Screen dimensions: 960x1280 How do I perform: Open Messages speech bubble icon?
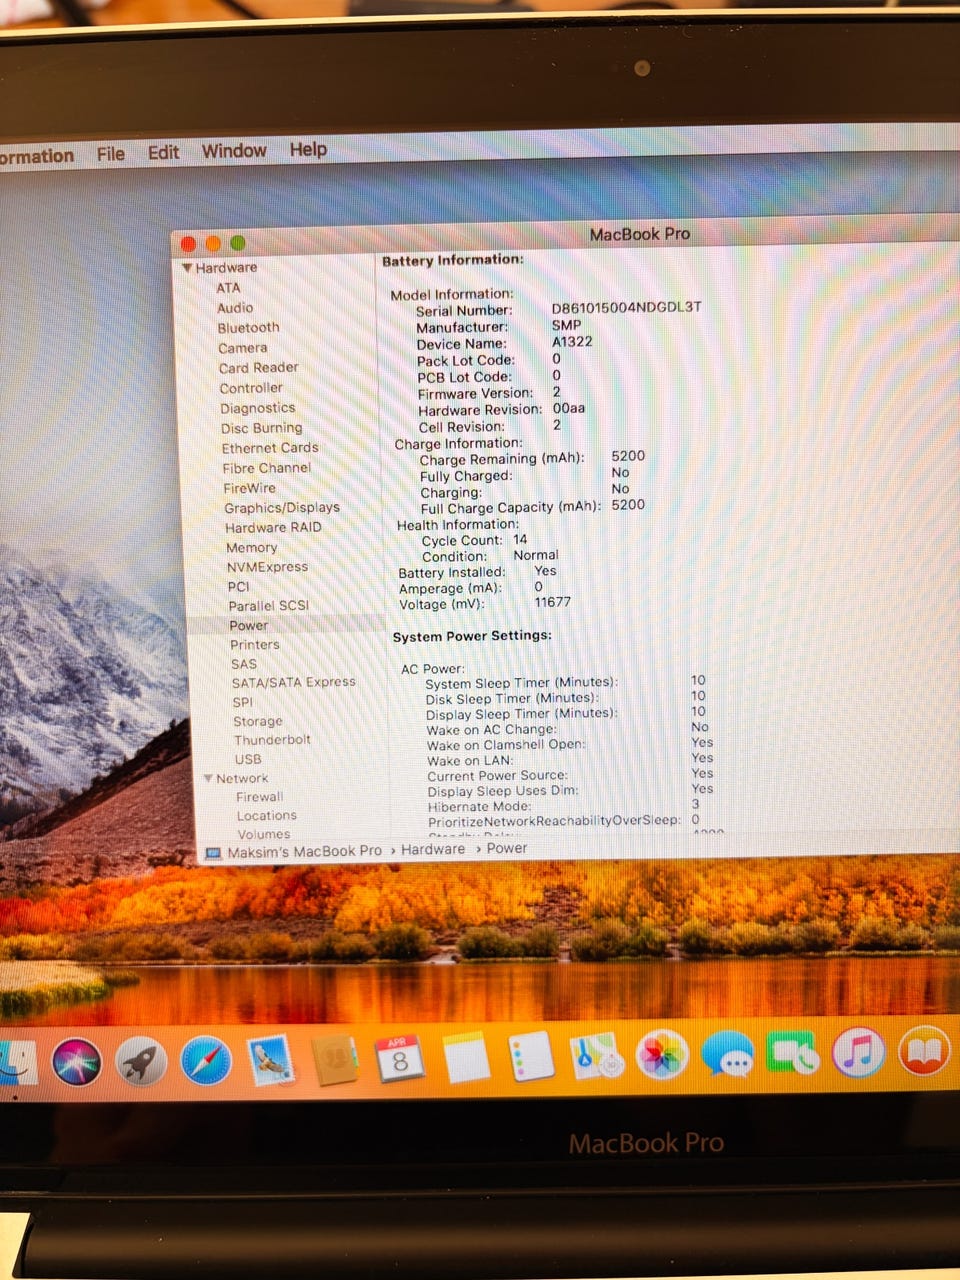727,1054
